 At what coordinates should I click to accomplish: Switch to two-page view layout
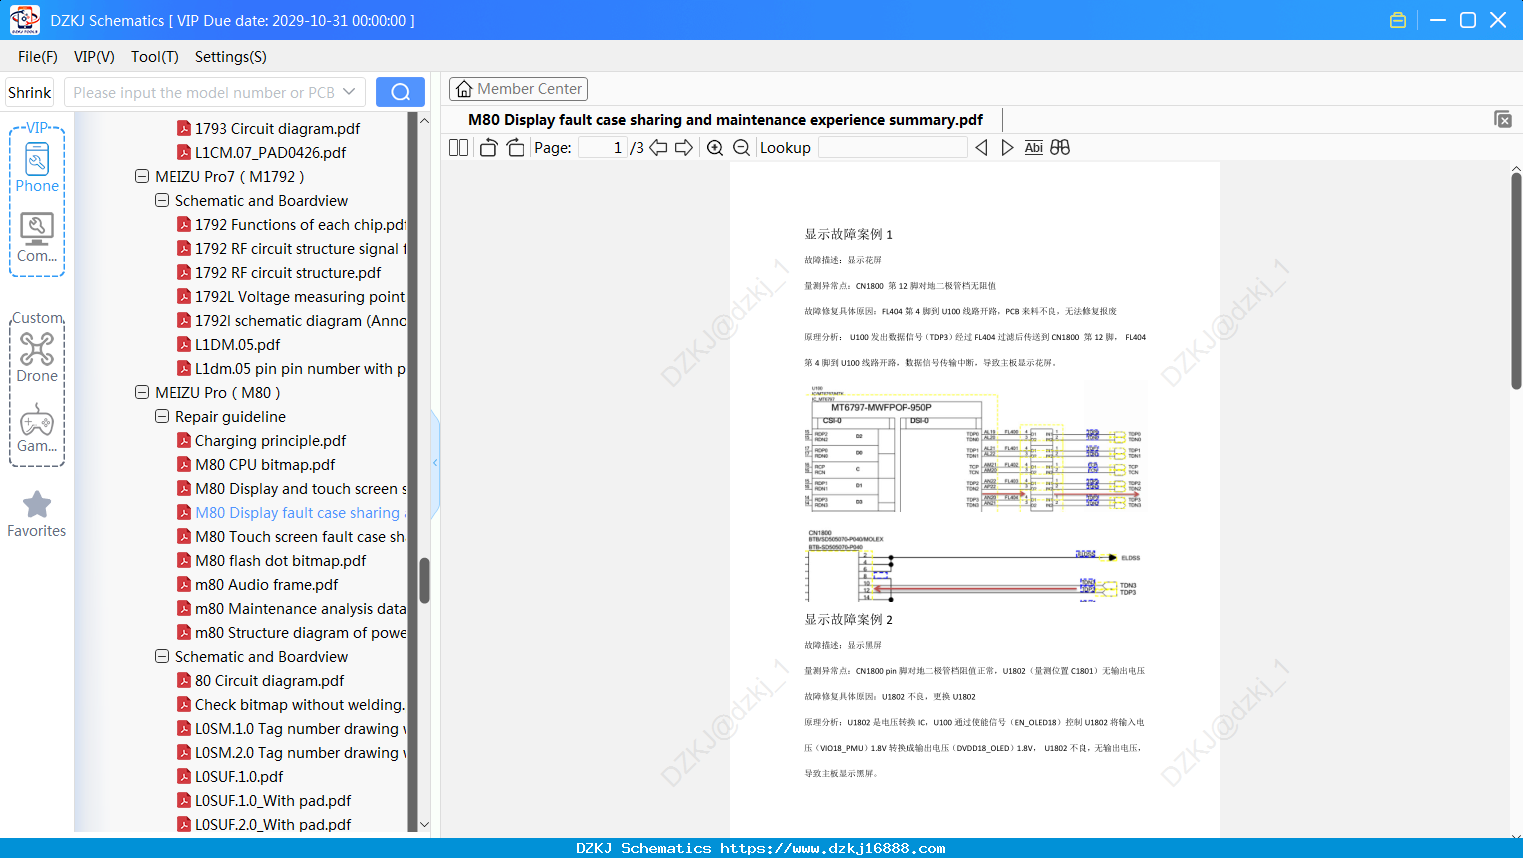tap(459, 148)
